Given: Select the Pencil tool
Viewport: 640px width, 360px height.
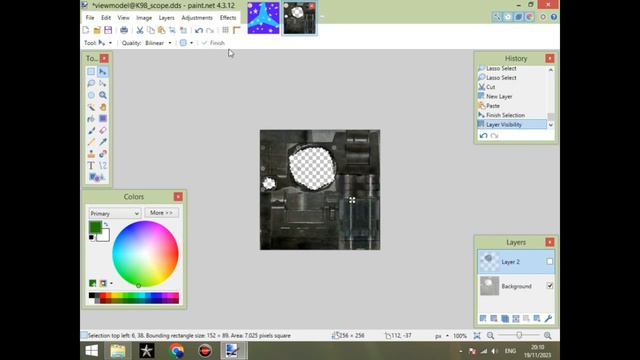Looking at the screenshot, I should [91, 142].
